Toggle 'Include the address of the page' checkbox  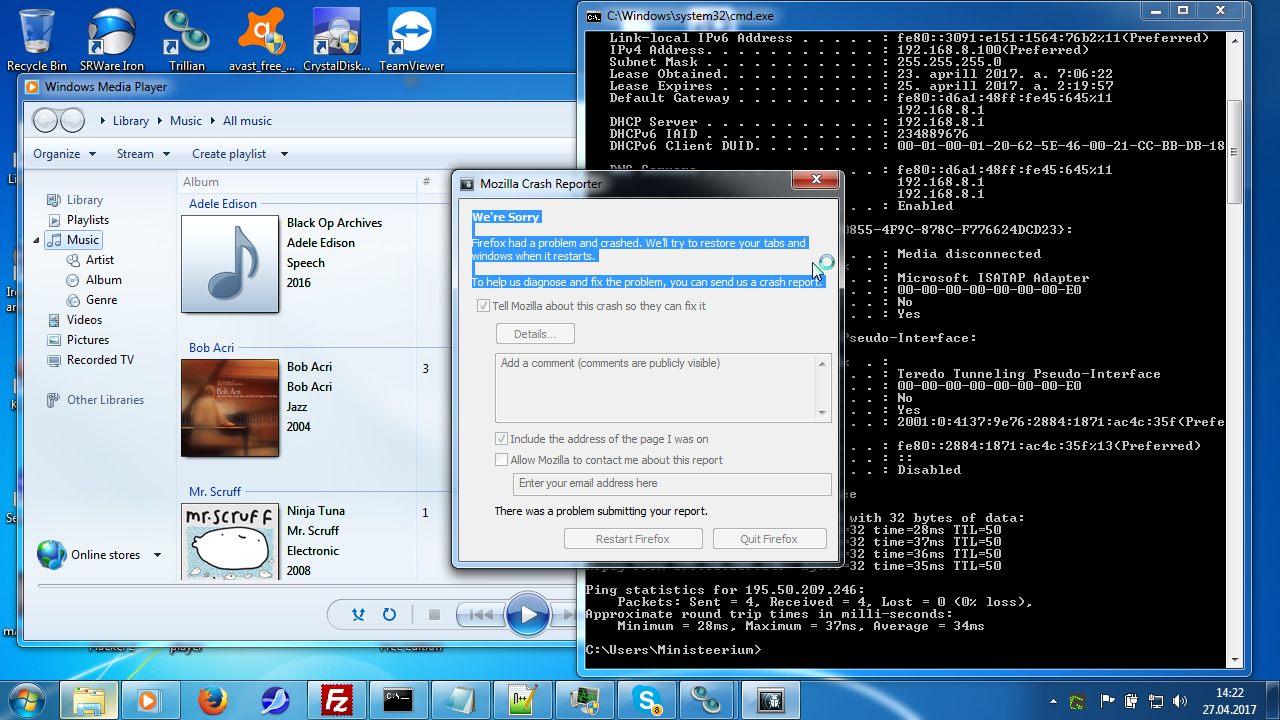(502, 439)
